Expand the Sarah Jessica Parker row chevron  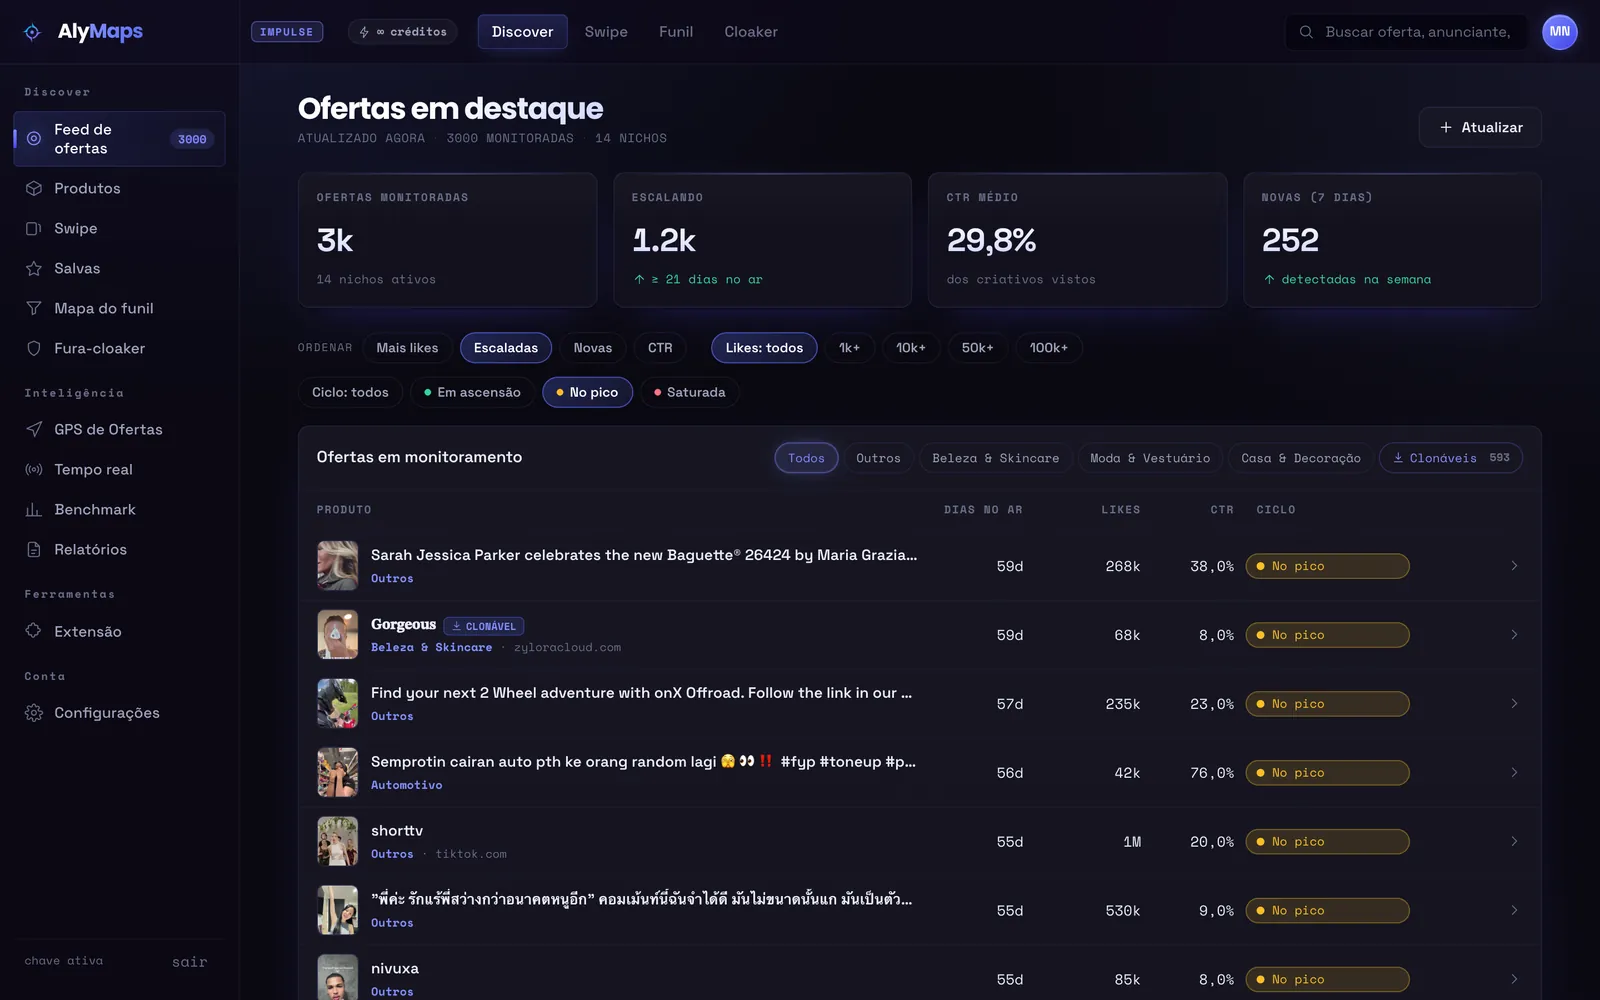click(1514, 566)
